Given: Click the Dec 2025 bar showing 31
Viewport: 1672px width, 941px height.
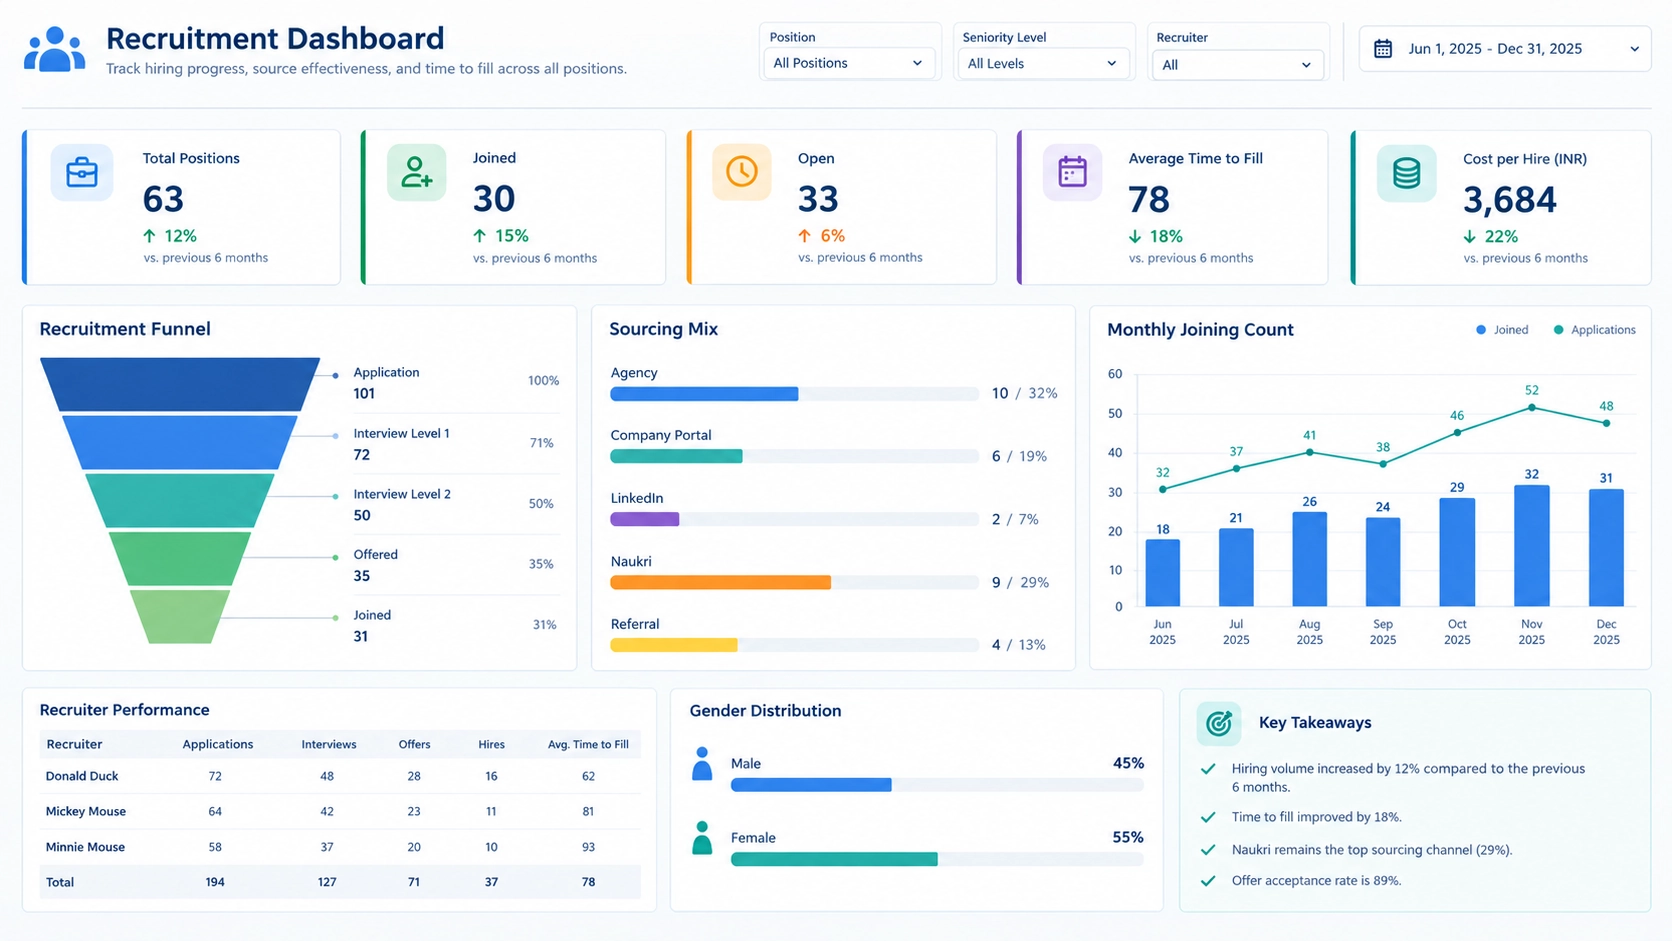Looking at the screenshot, I should [x=1606, y=548].
